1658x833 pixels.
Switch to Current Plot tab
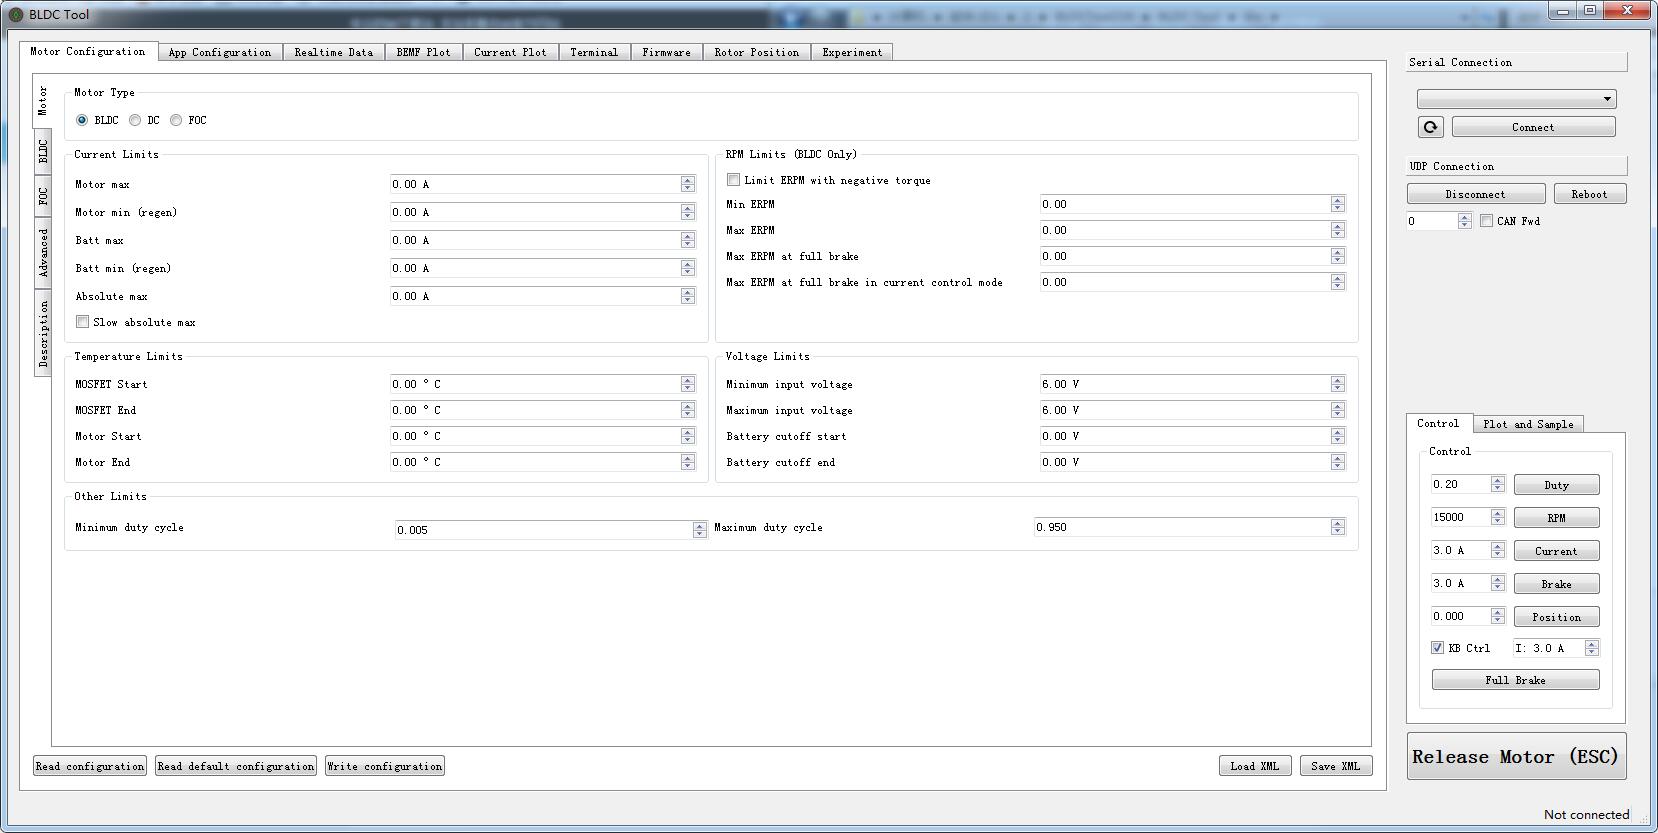[x=511, y=52]
